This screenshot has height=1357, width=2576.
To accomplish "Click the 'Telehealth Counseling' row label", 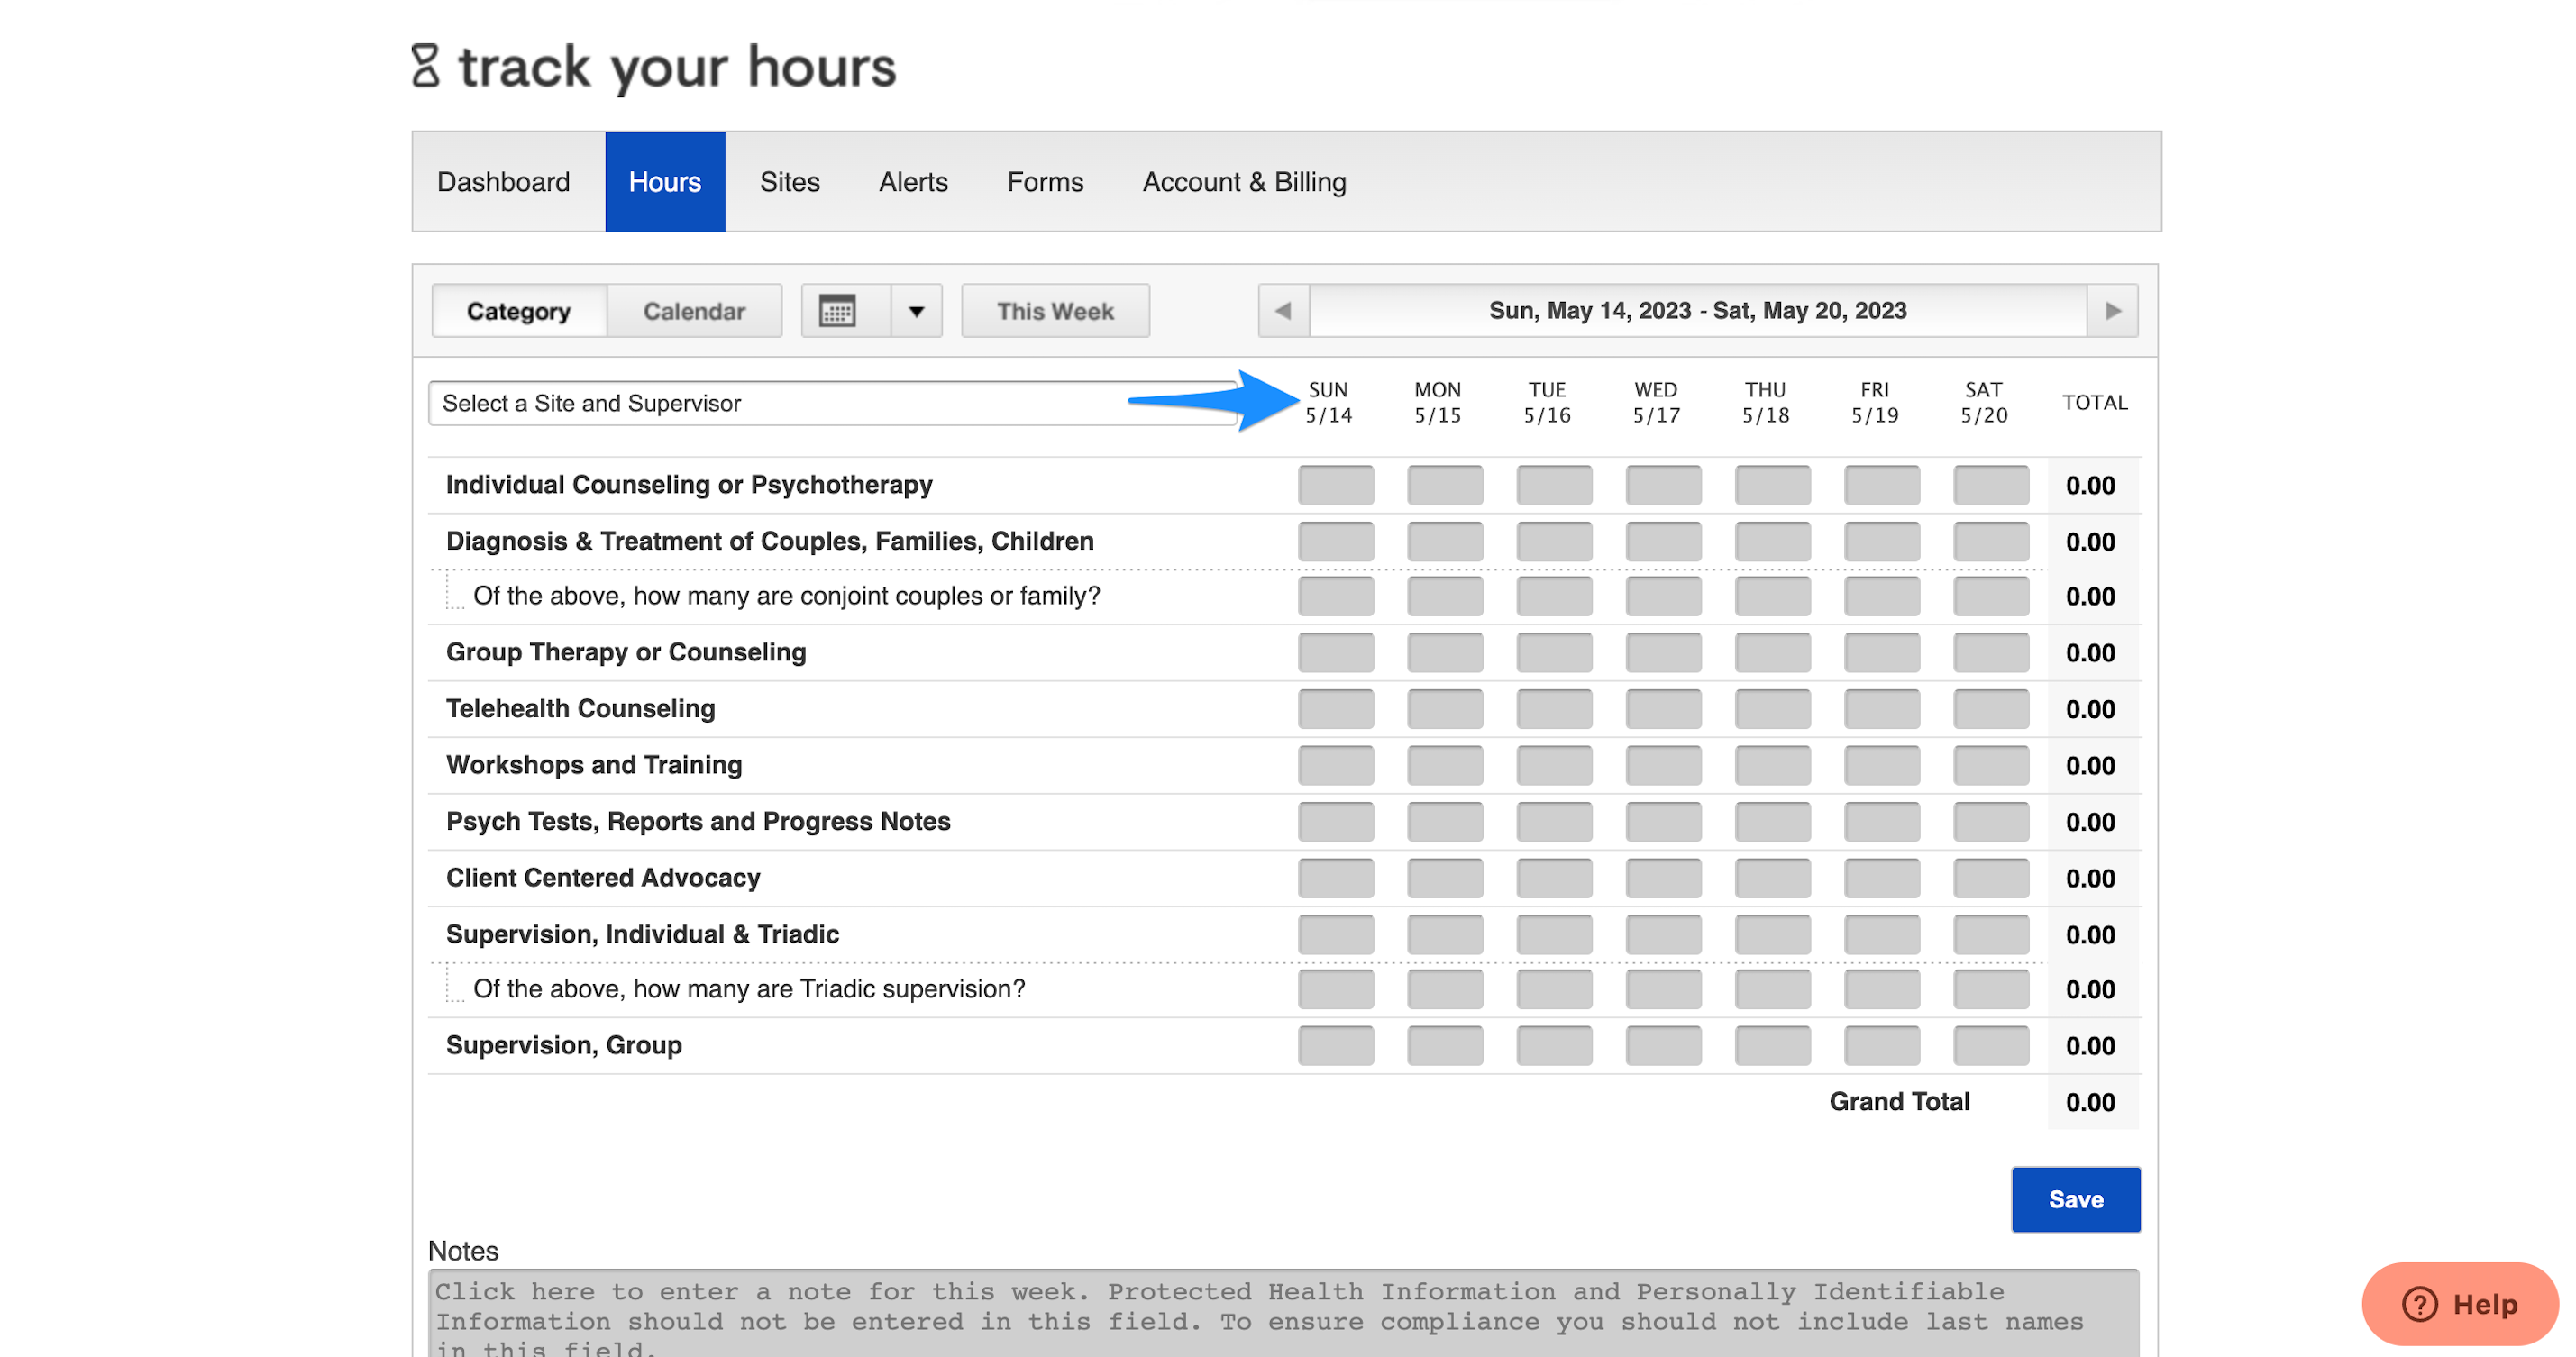I will point(580,708).
